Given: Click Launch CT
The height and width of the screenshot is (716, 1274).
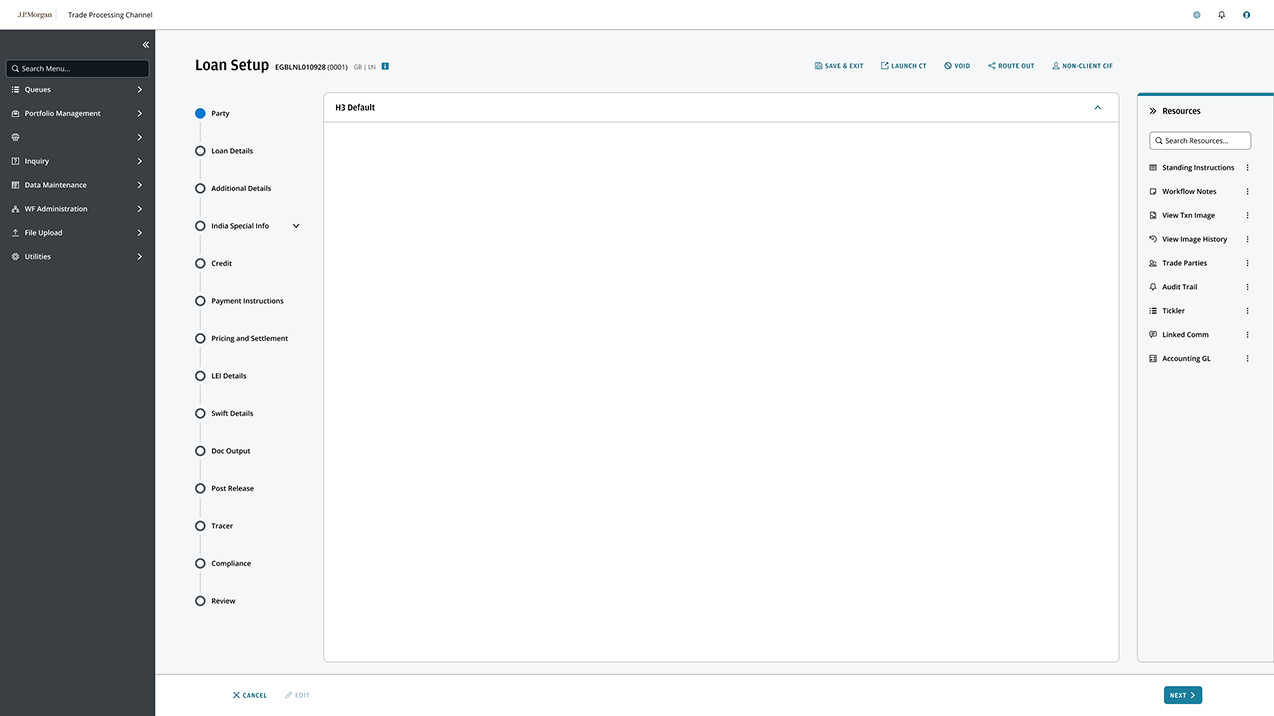Looking at the screenshot, I should pos(904,66).
